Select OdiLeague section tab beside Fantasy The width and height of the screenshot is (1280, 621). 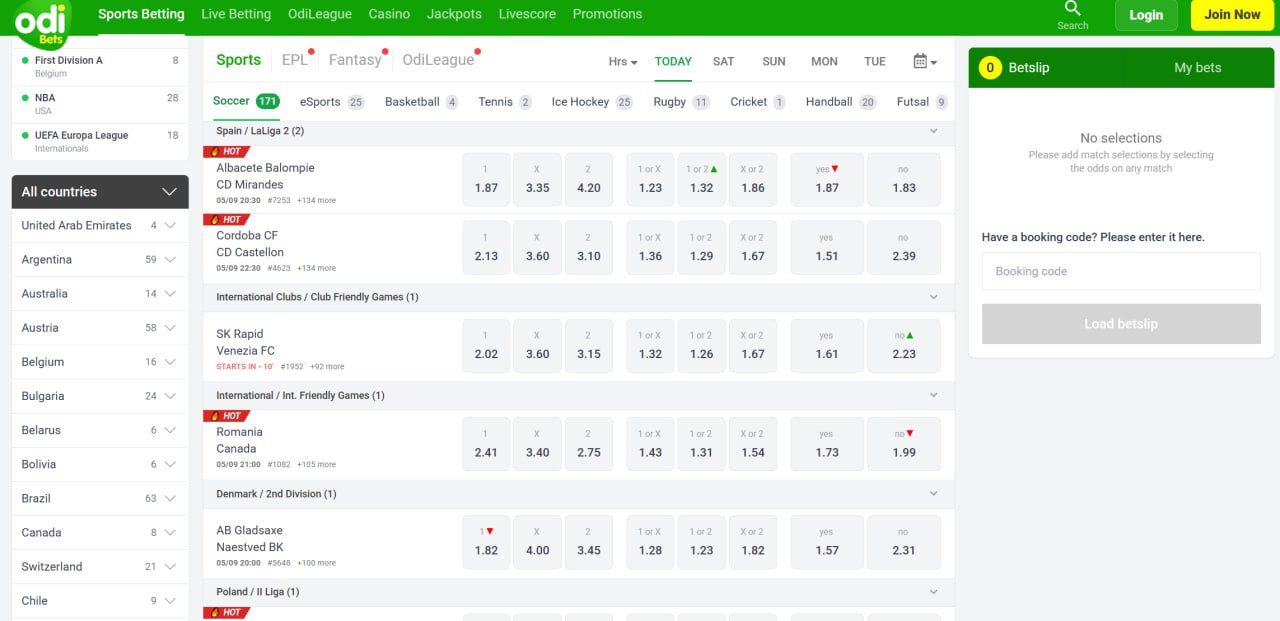coord(438,60)
